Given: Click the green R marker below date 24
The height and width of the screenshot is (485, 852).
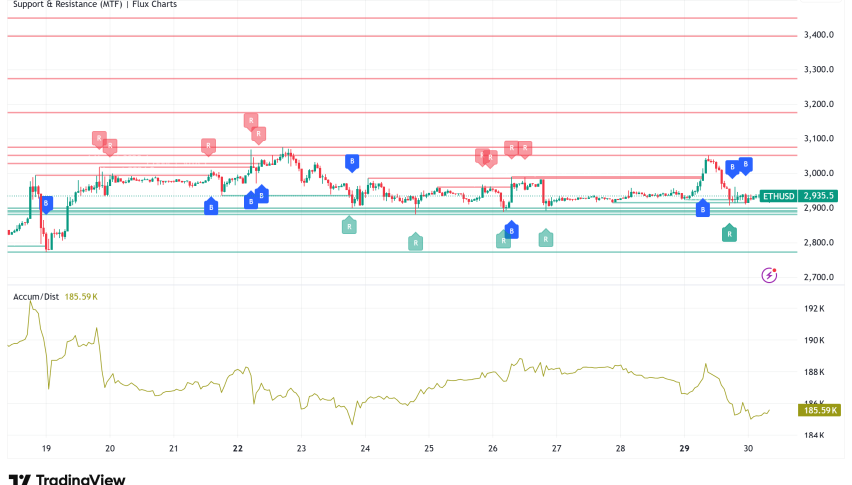Looking at the screenshot, I should (x=349, y=225).
